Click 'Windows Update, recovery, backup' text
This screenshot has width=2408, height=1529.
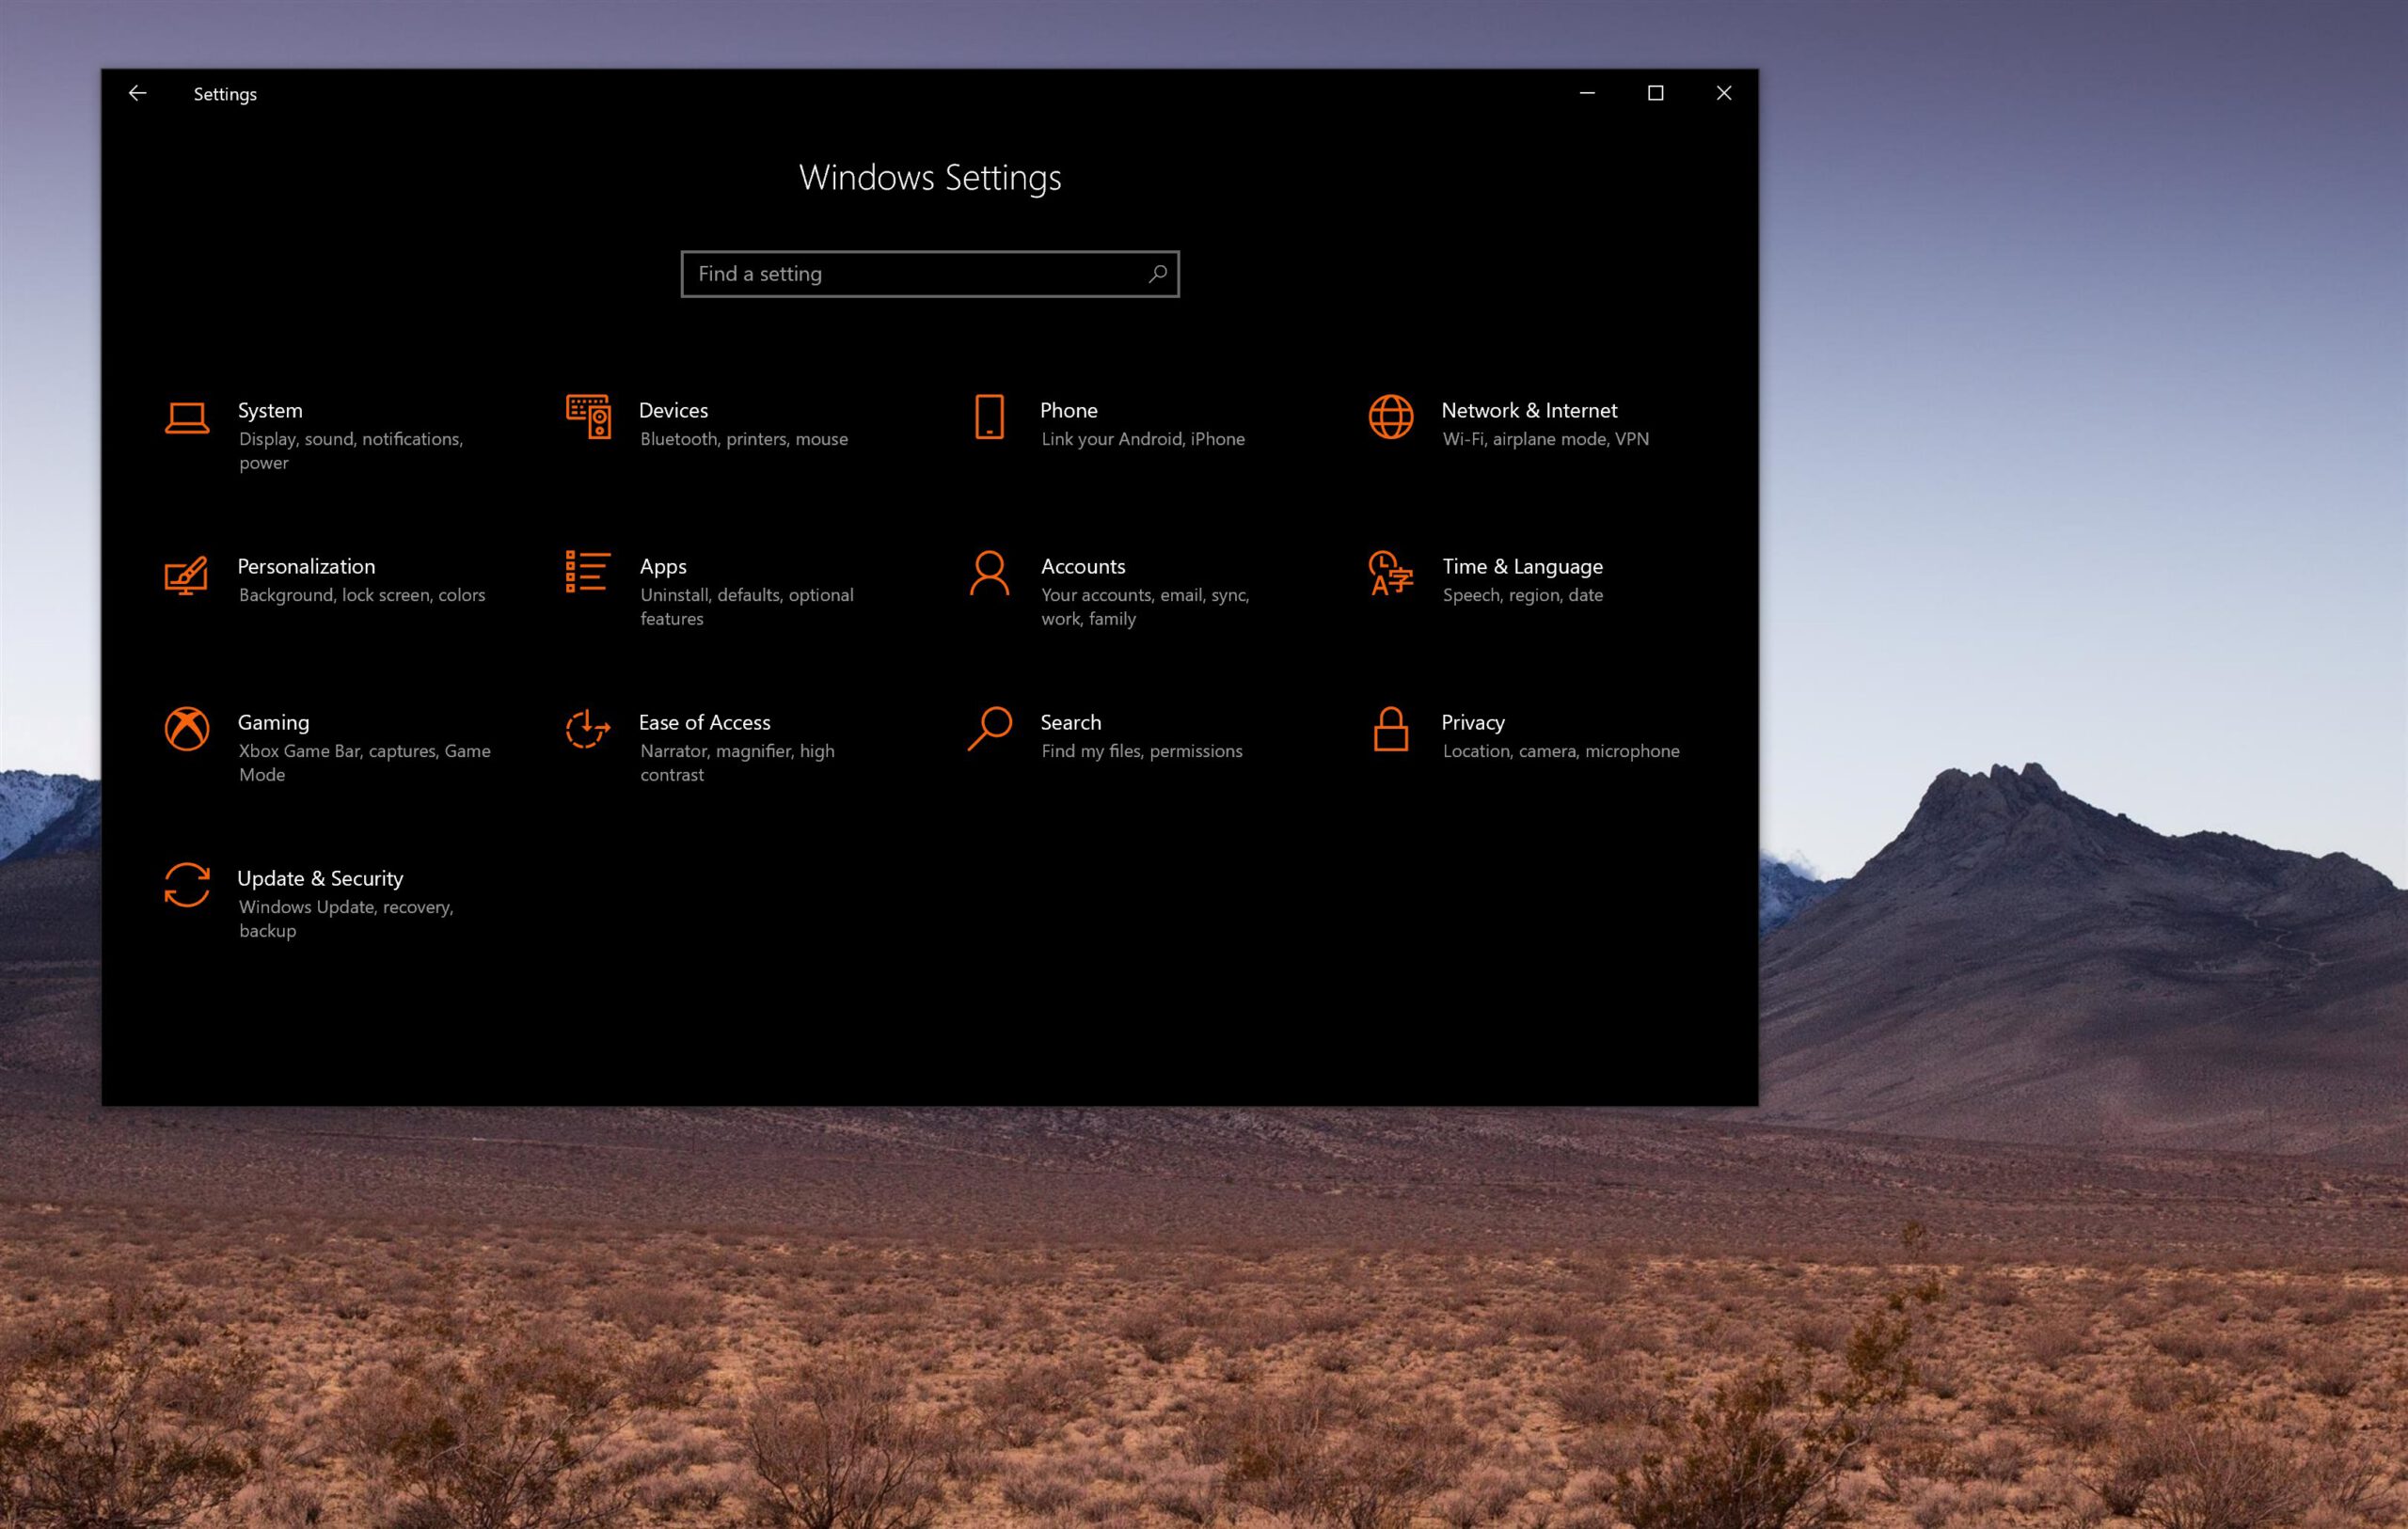pyautogui.click(x=346, y=919)
